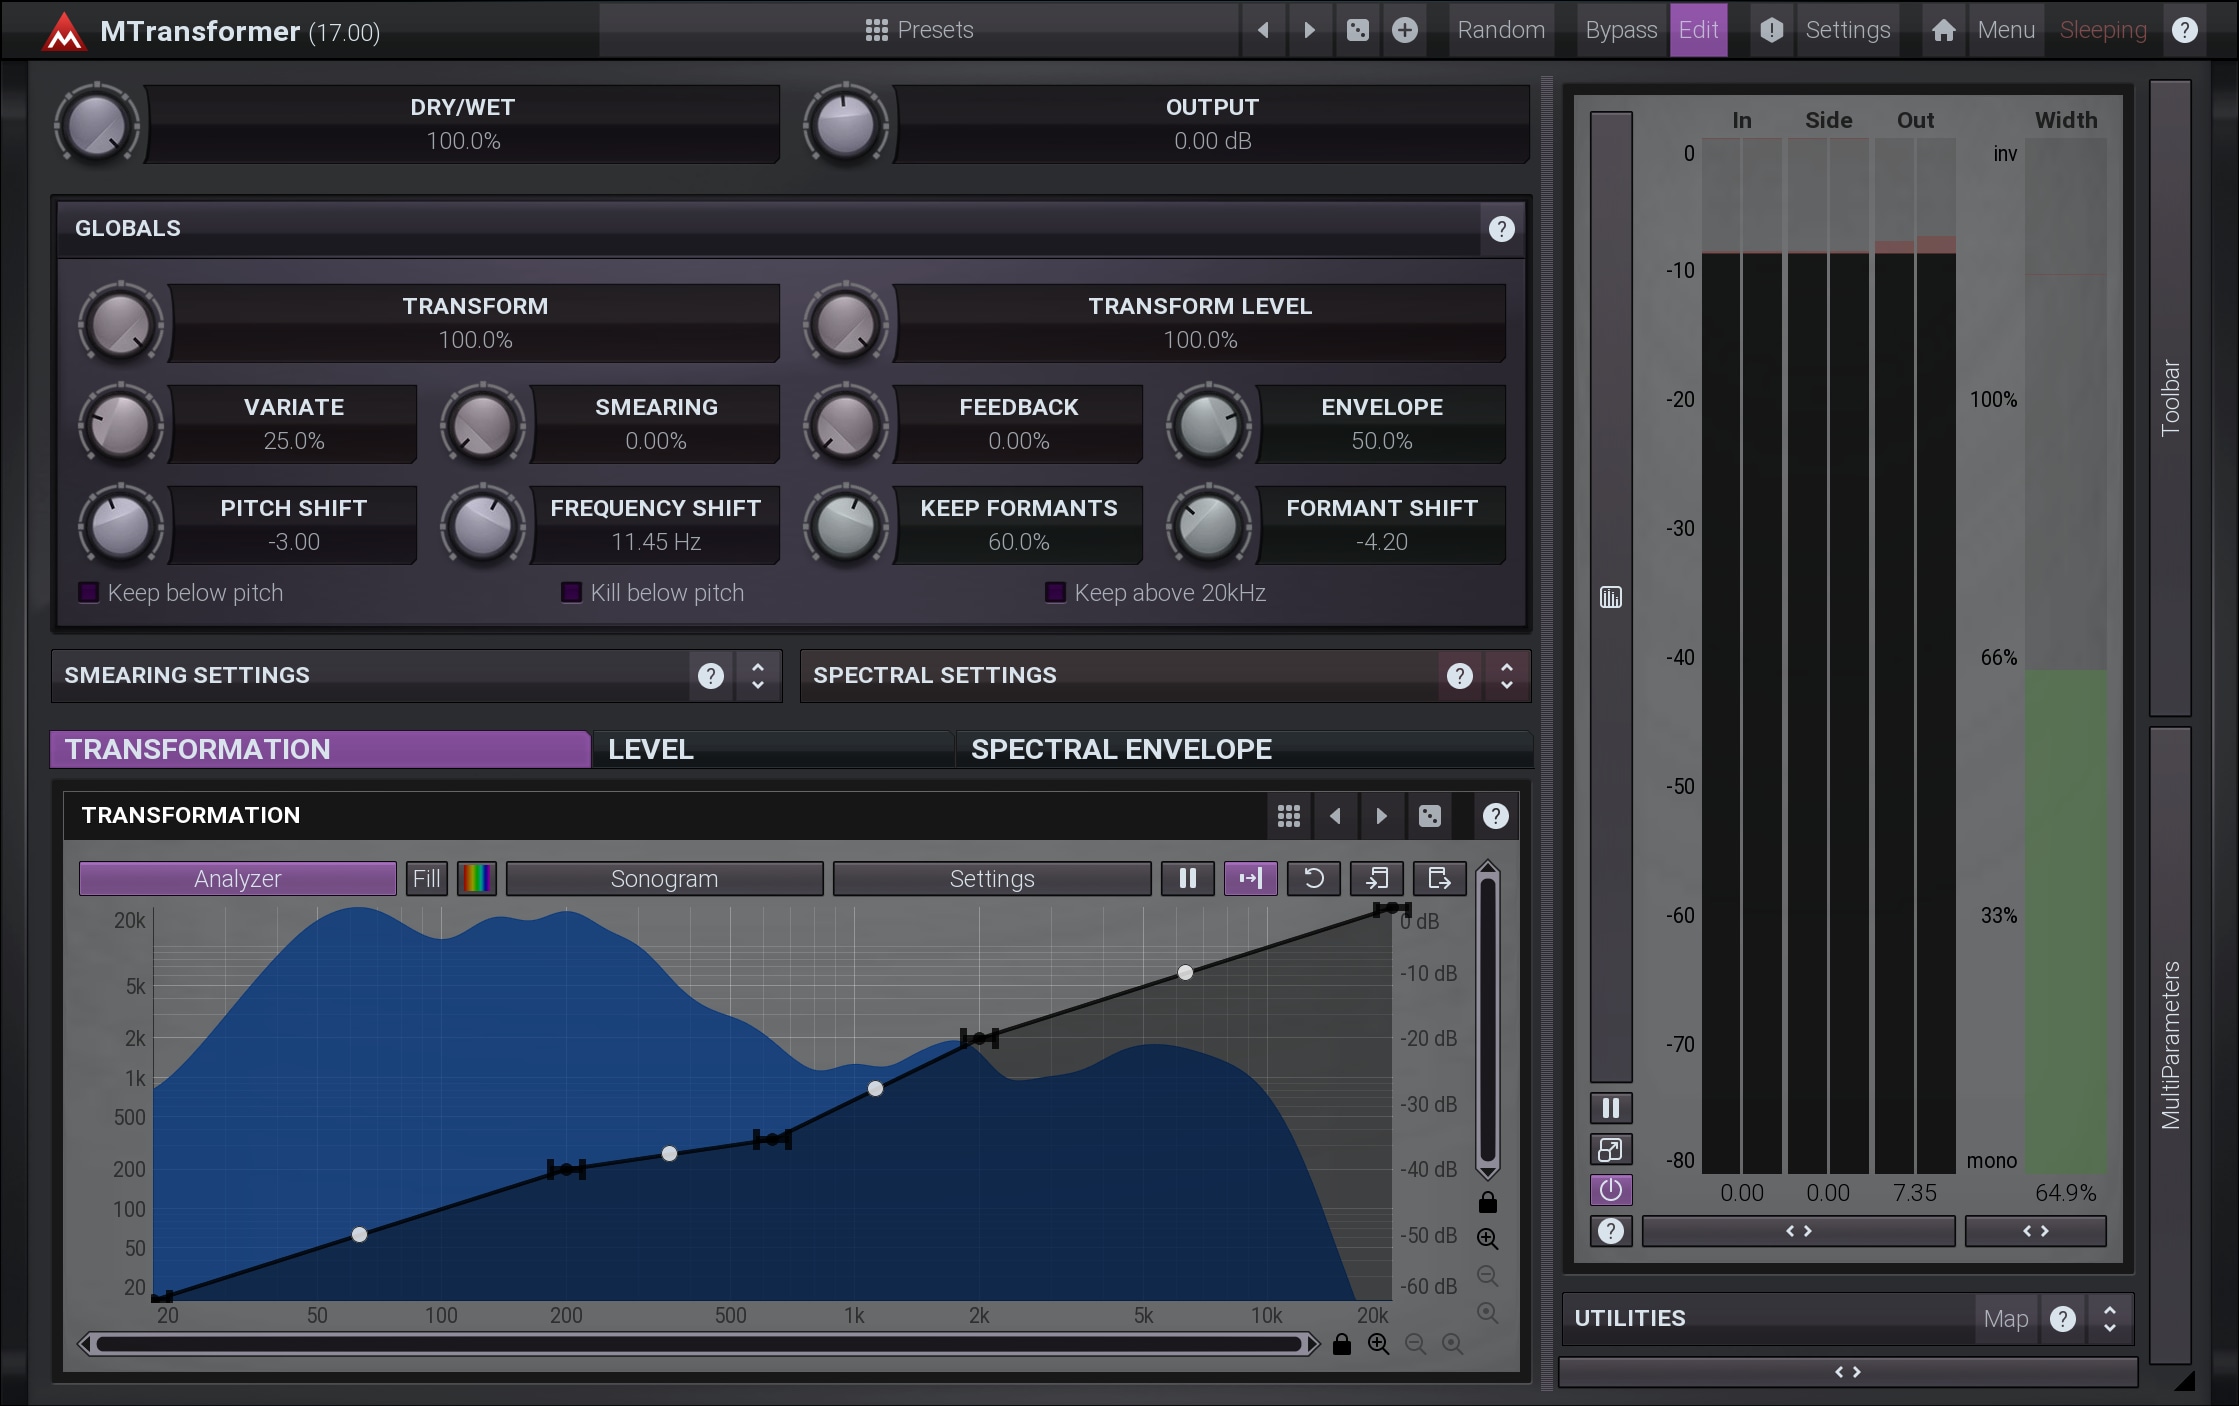Enable Keep below pitch checkbox
This screenshot has height=1406, width=2239.
(89, 593)
